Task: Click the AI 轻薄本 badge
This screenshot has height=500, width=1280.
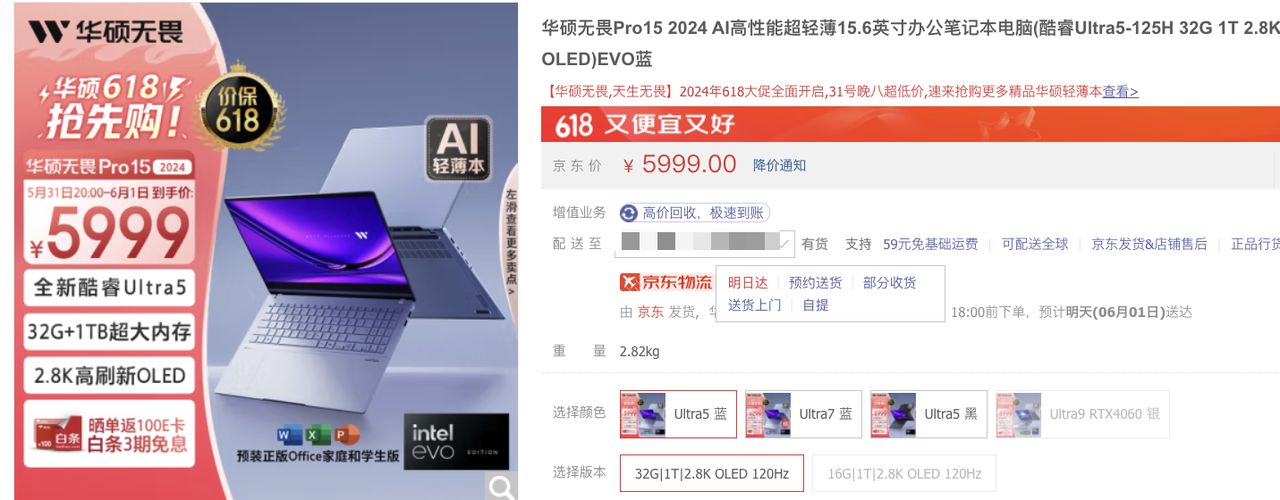Action: 458,150
